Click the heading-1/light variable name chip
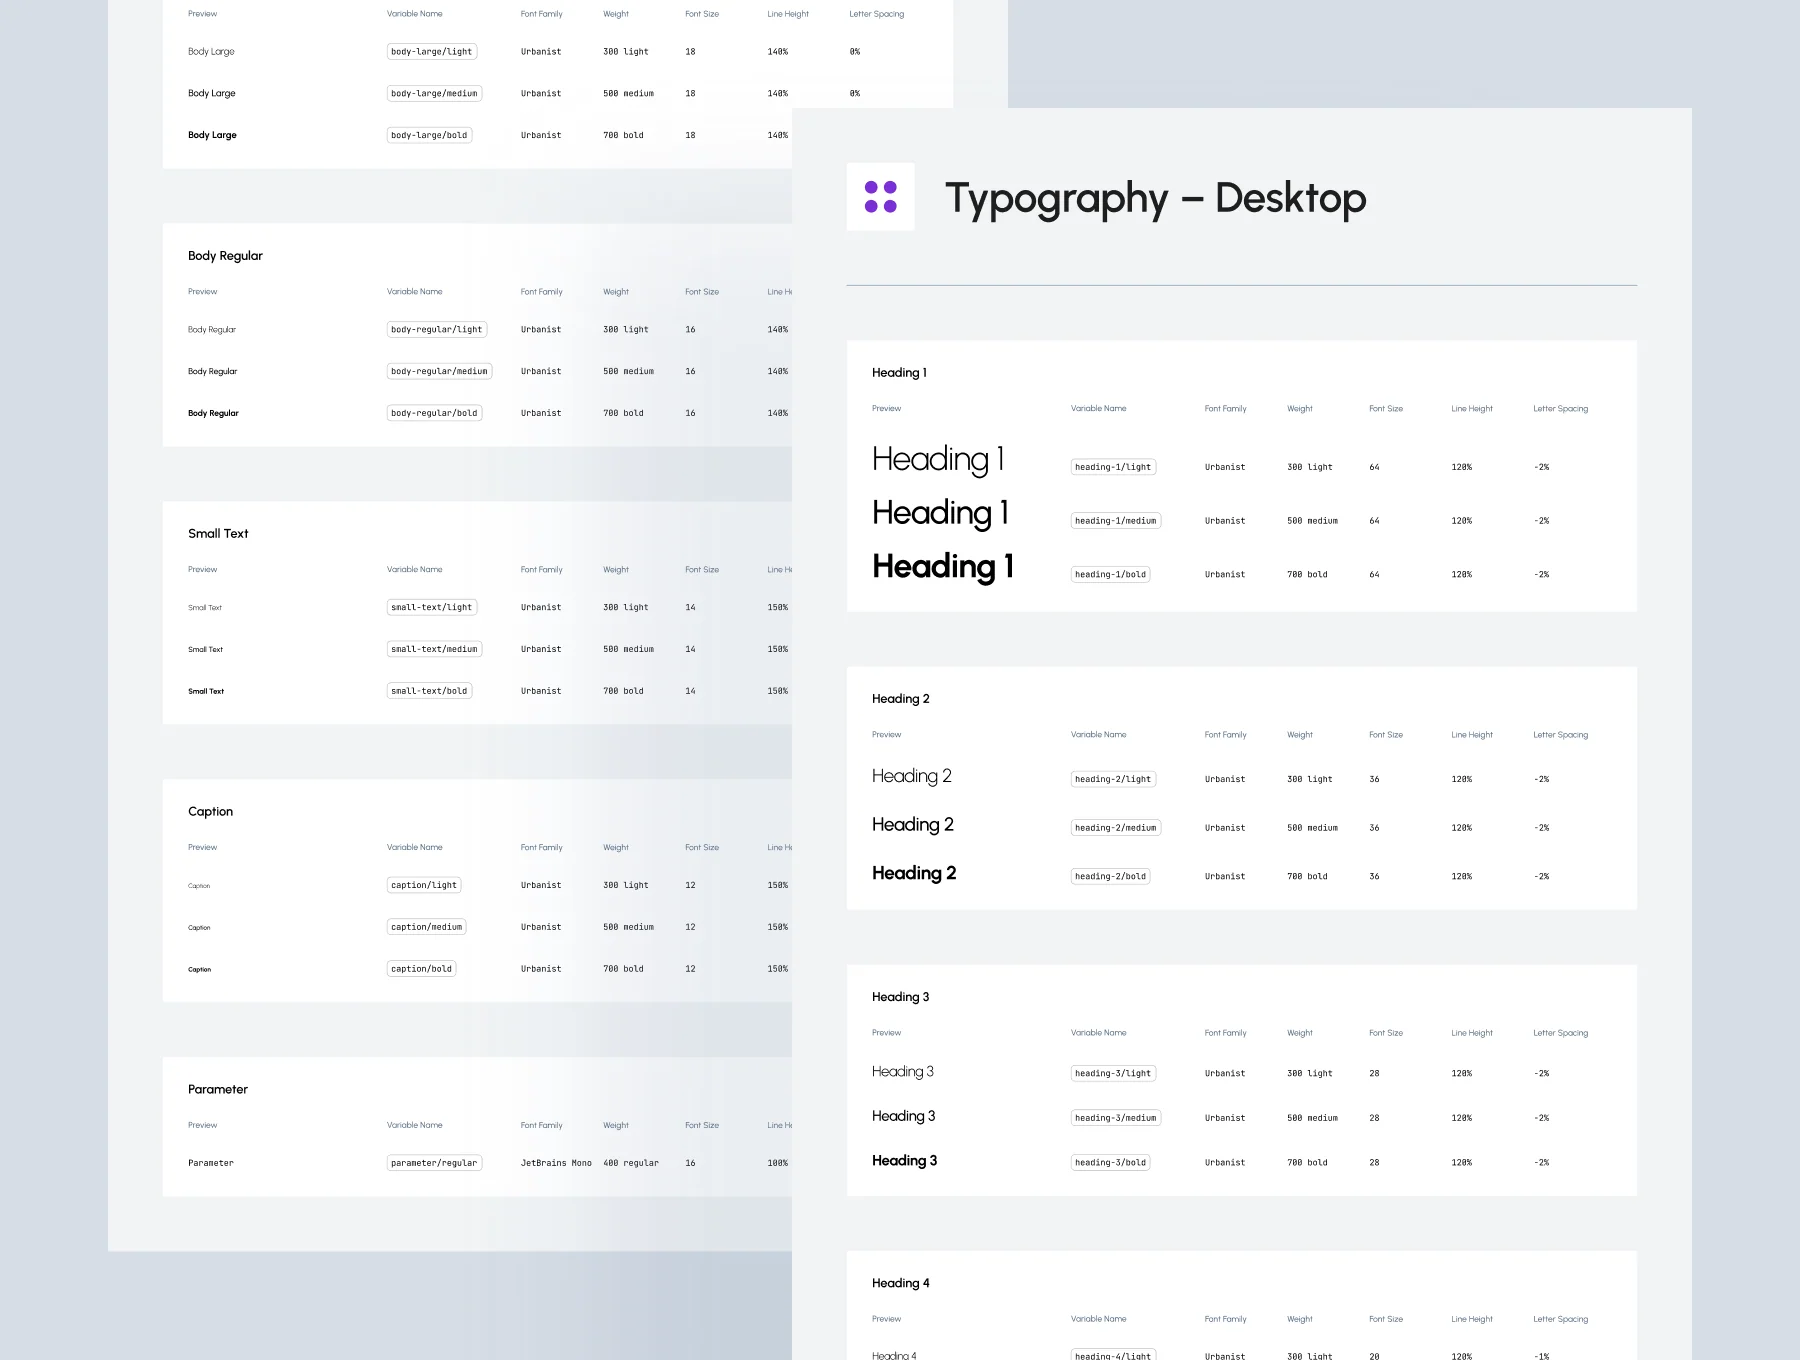 coord(1113,467)
